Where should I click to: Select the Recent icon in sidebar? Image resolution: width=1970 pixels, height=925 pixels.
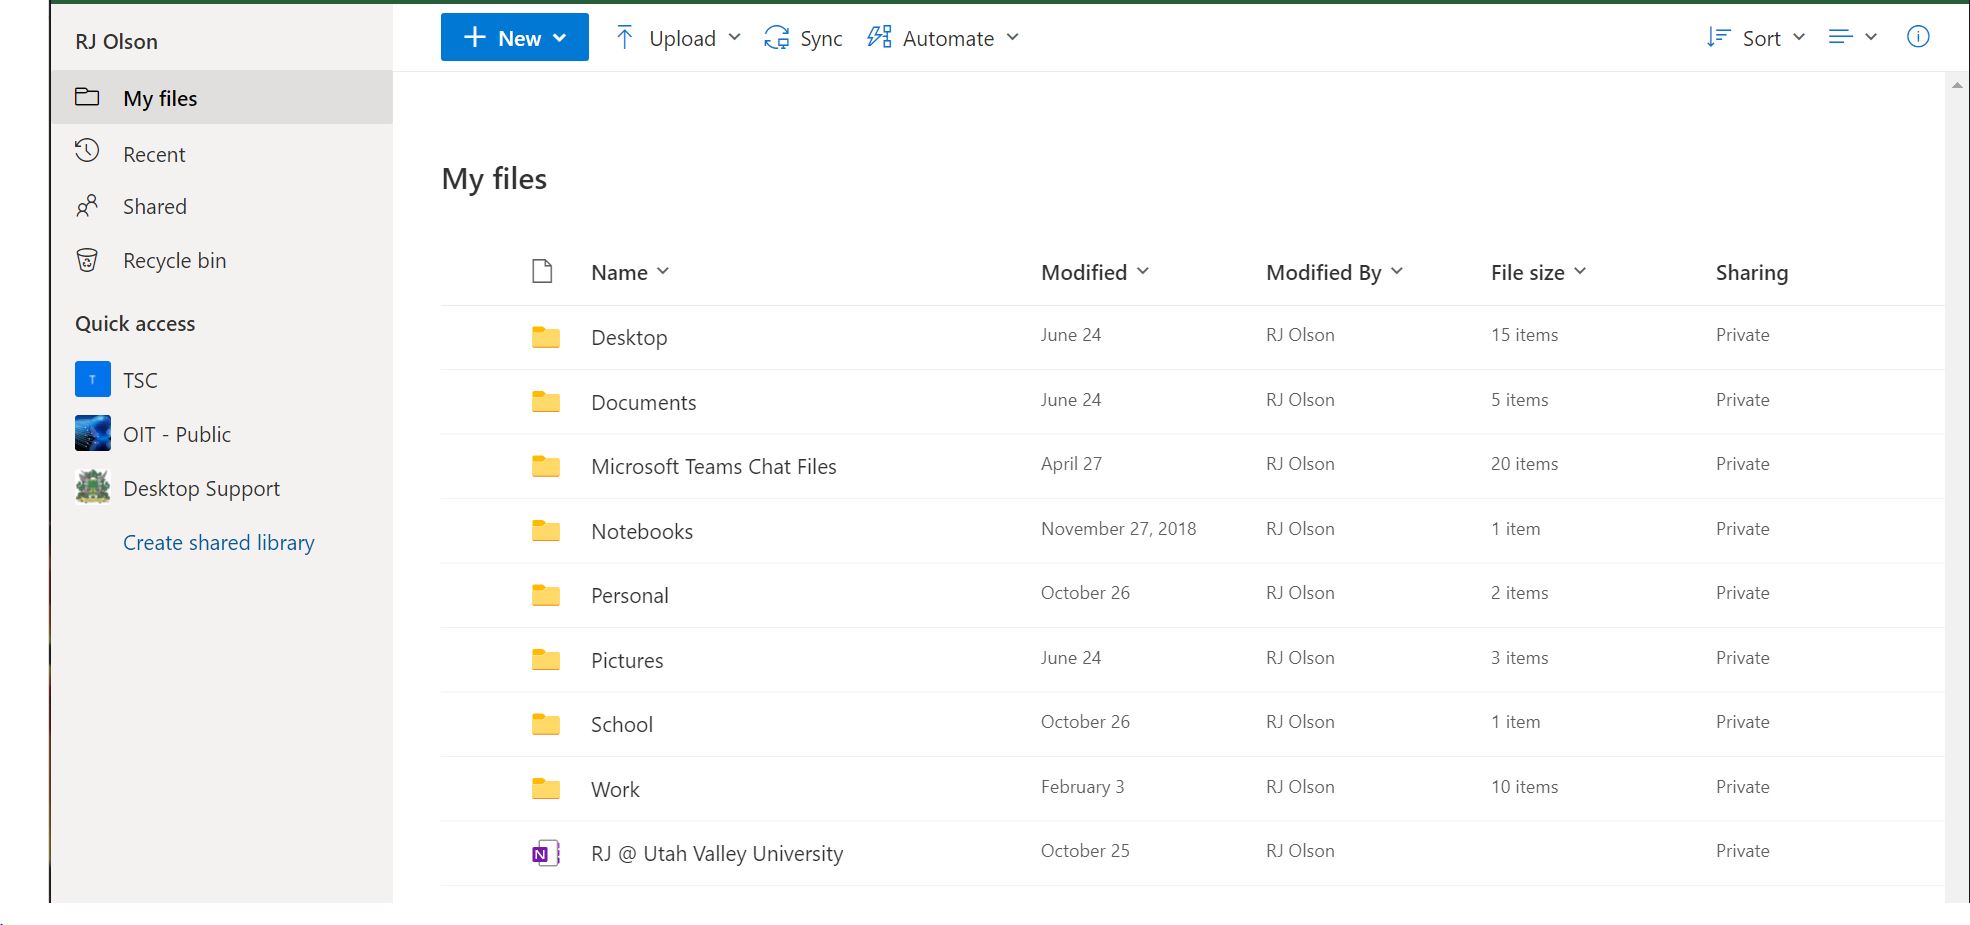coord(87,152)
